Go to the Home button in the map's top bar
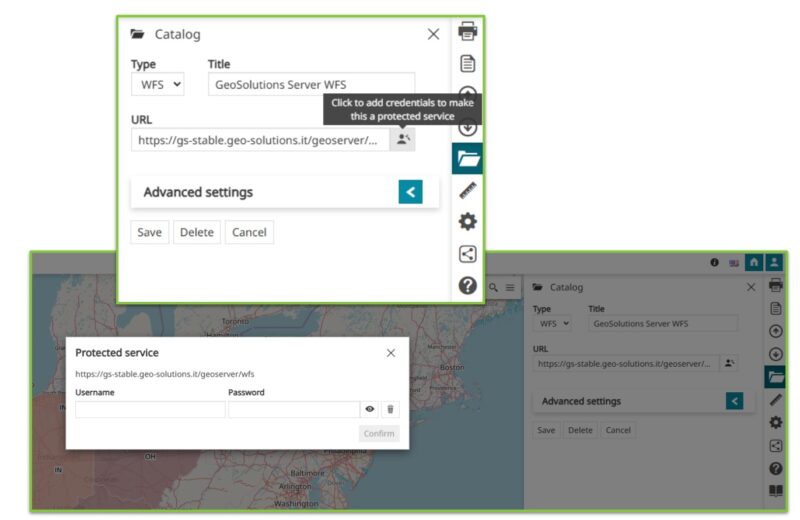 (754, 262)
